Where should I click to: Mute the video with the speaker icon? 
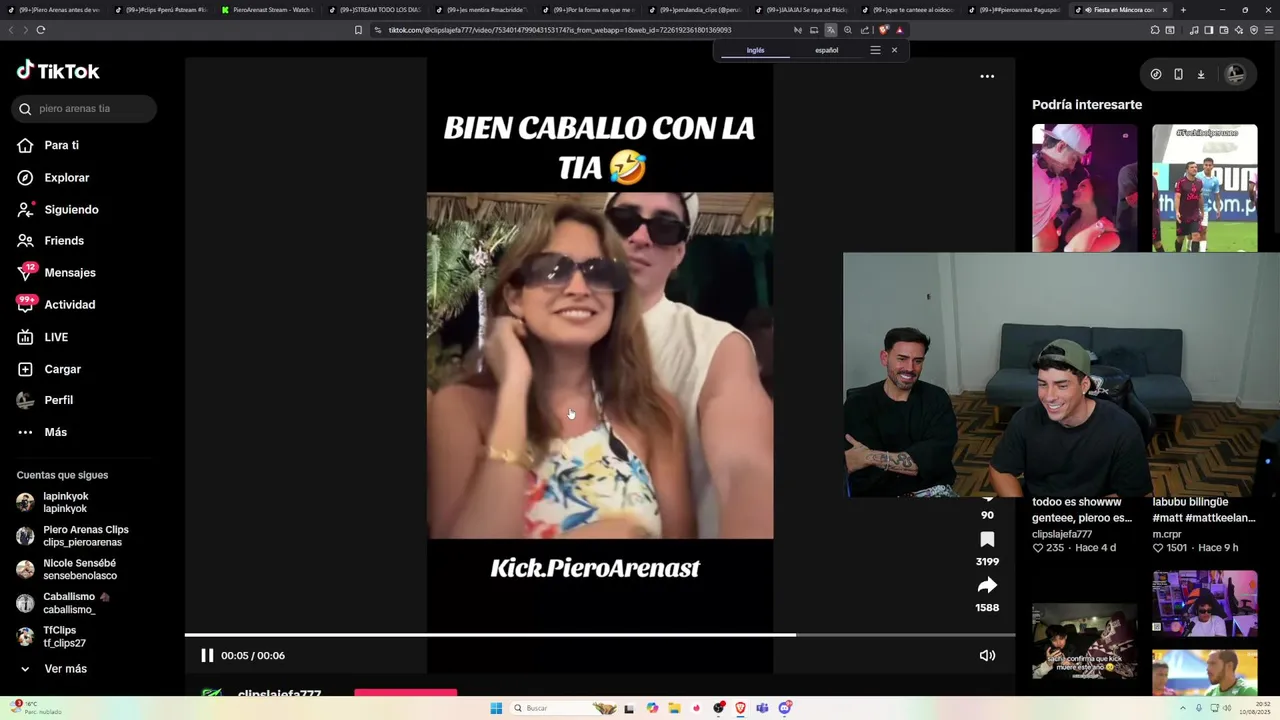pos(987,655)
